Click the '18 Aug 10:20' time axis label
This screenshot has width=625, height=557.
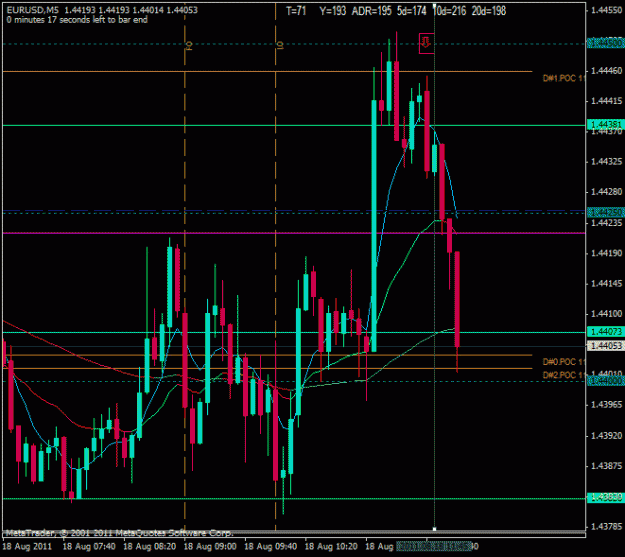click(331, 546)
